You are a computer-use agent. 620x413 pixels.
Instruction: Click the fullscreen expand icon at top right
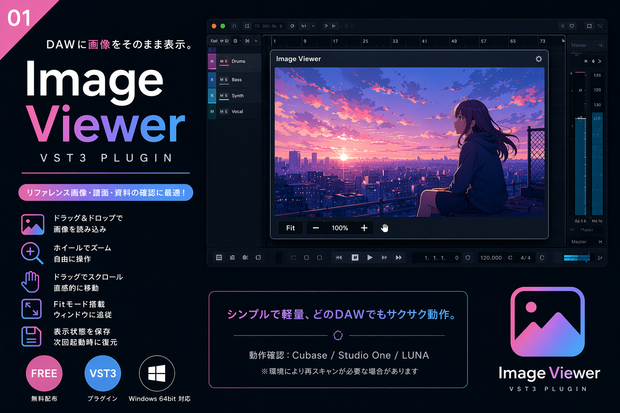(x=600, y=26)
